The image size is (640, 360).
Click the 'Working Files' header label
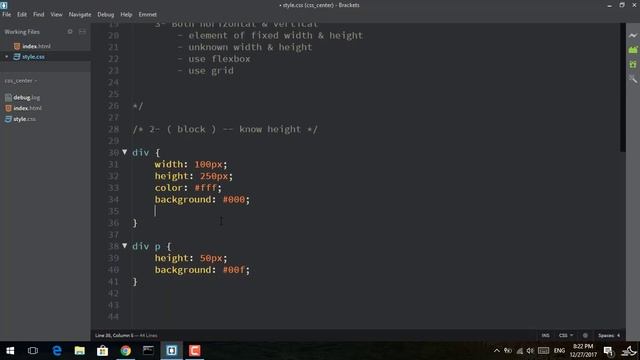(22, 31)
